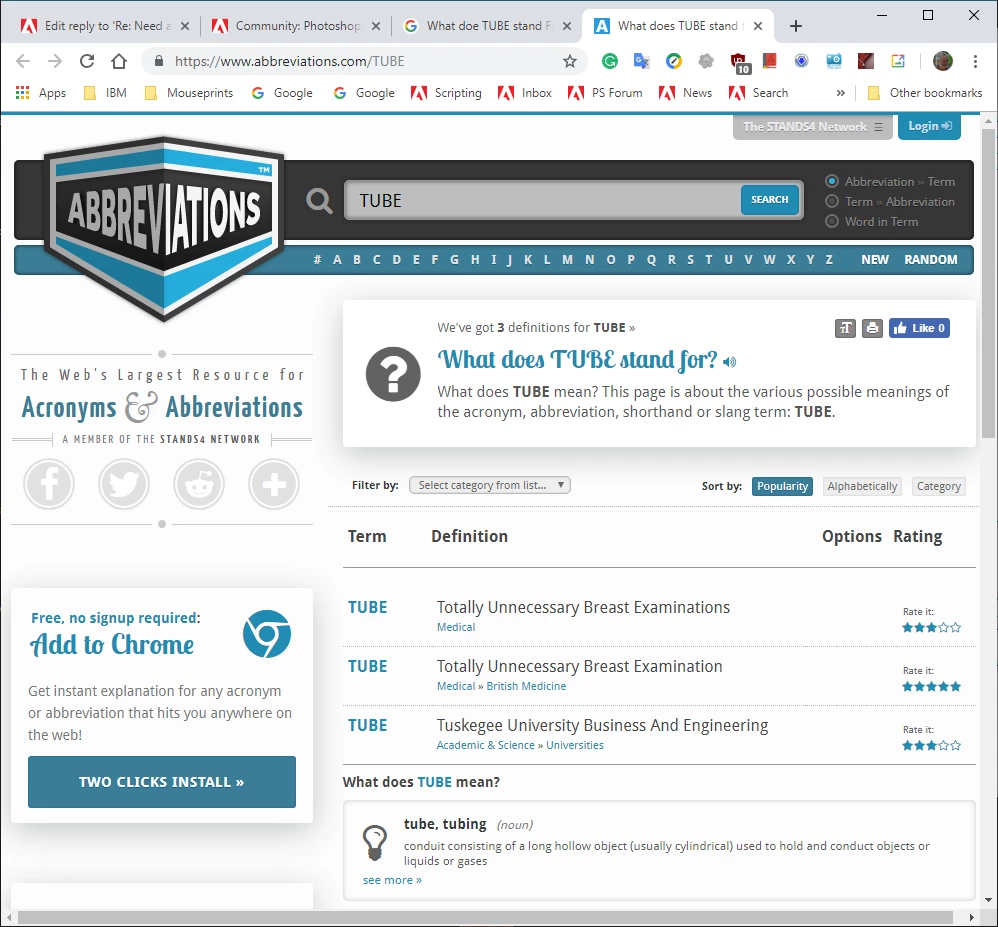This screenshot has height=927, width=998.
Task: Sort results Alphabetically
Action: coord(862,486)
